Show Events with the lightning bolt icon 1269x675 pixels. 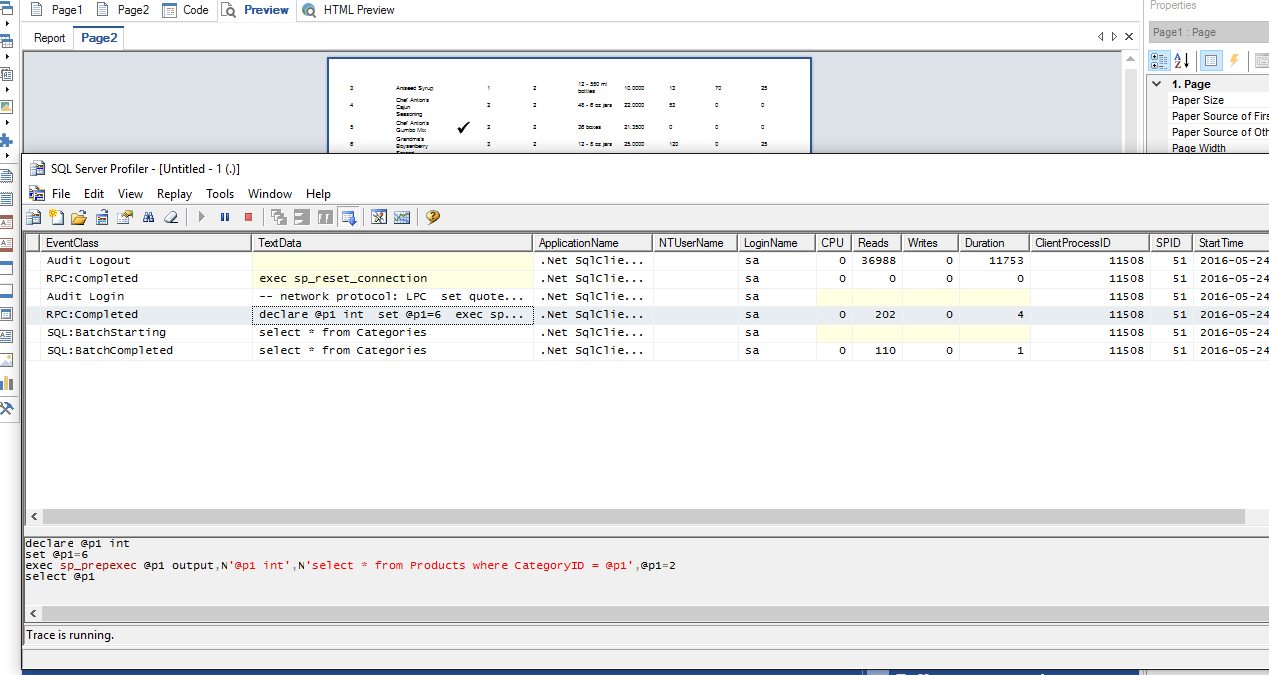1234,60
